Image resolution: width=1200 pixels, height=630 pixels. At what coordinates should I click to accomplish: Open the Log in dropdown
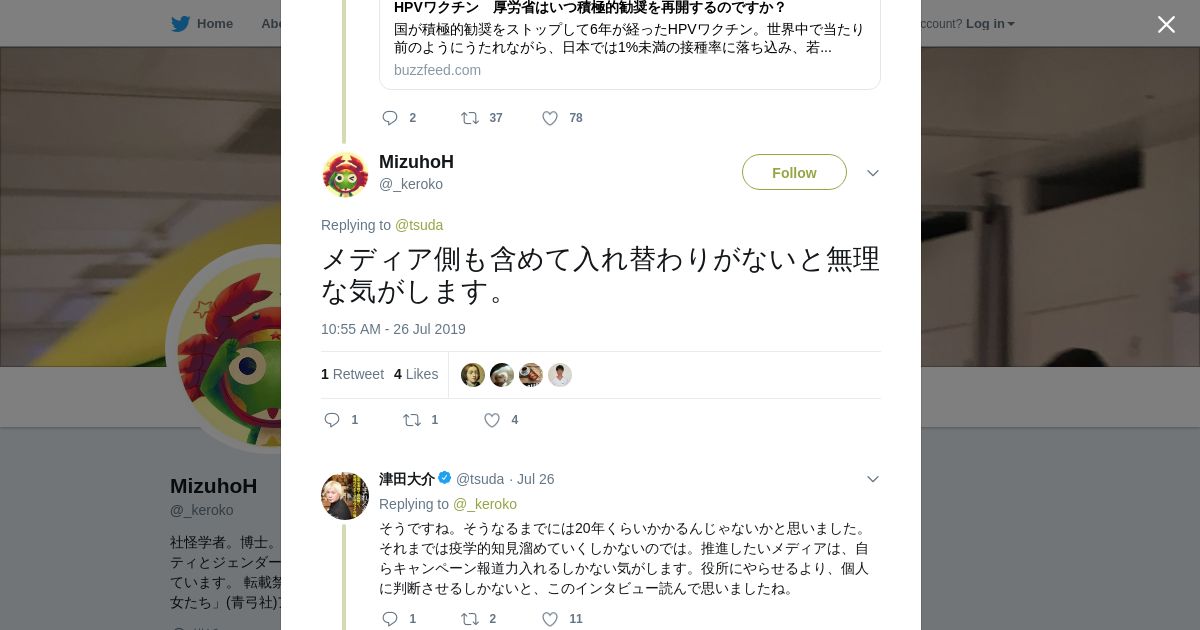tap(990, 23)
